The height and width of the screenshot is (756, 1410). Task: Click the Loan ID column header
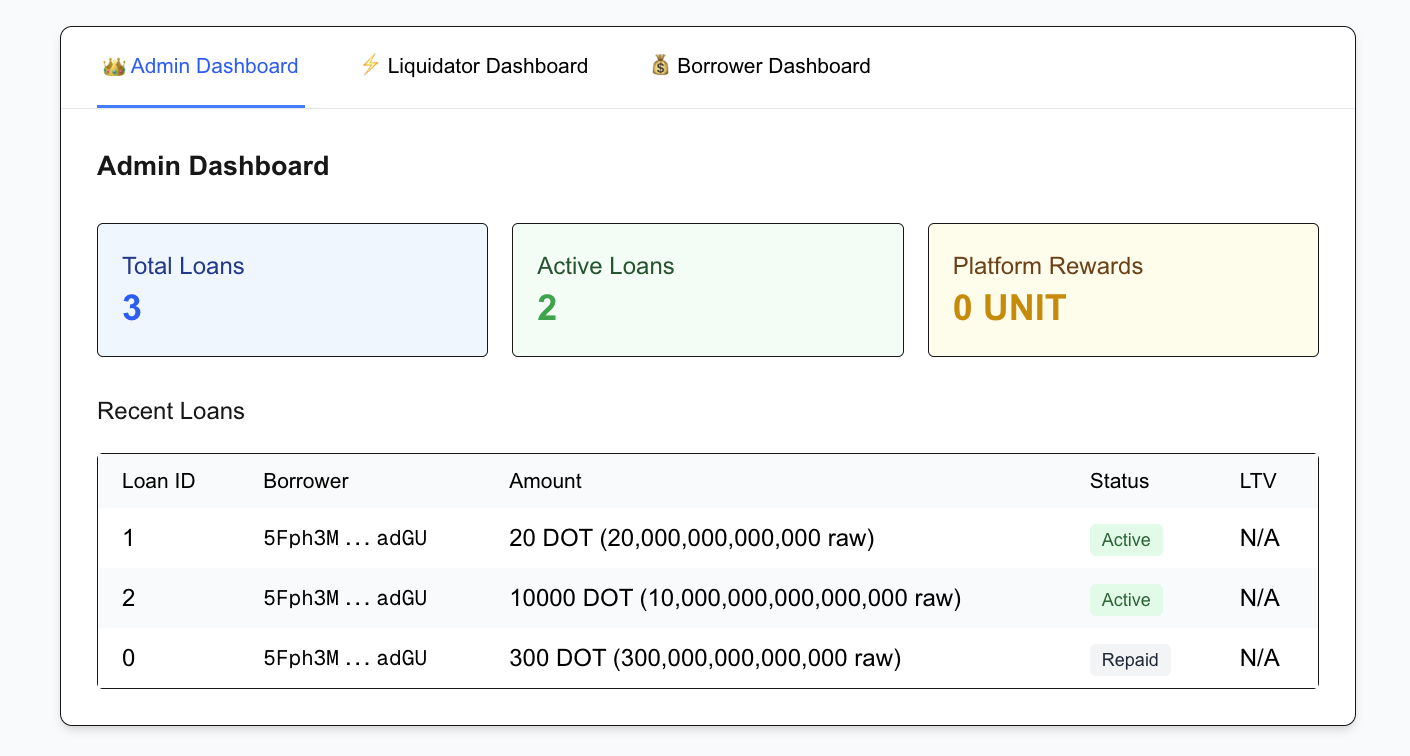tap(158, 481)
